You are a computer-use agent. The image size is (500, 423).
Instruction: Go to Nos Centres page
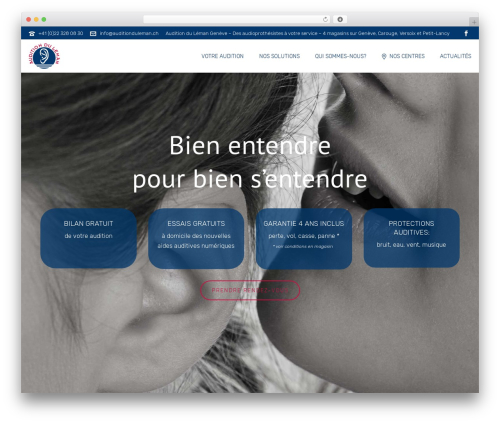[x=407, y=56]
